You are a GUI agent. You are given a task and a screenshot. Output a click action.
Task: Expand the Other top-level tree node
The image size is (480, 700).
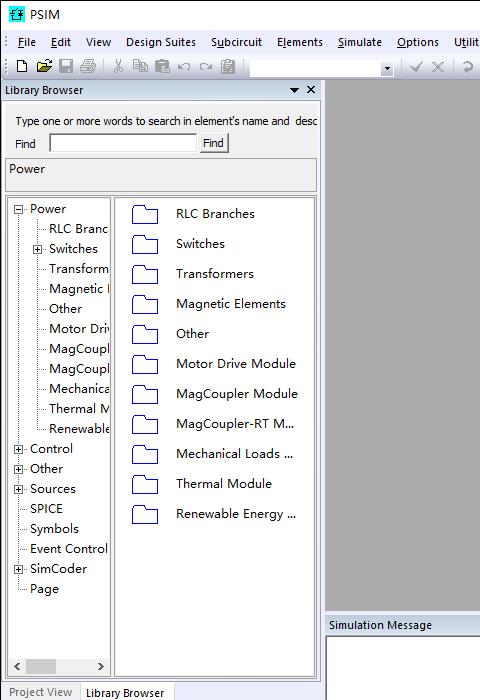coord(18,469)
